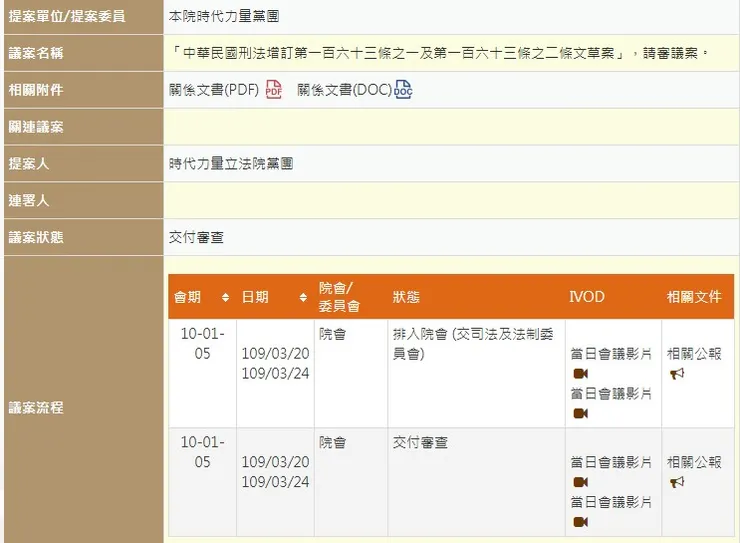Viewport: 740px width, 543px height.
Task: Open the 關係文書 PDF file icon
Action: pos(274,89)
